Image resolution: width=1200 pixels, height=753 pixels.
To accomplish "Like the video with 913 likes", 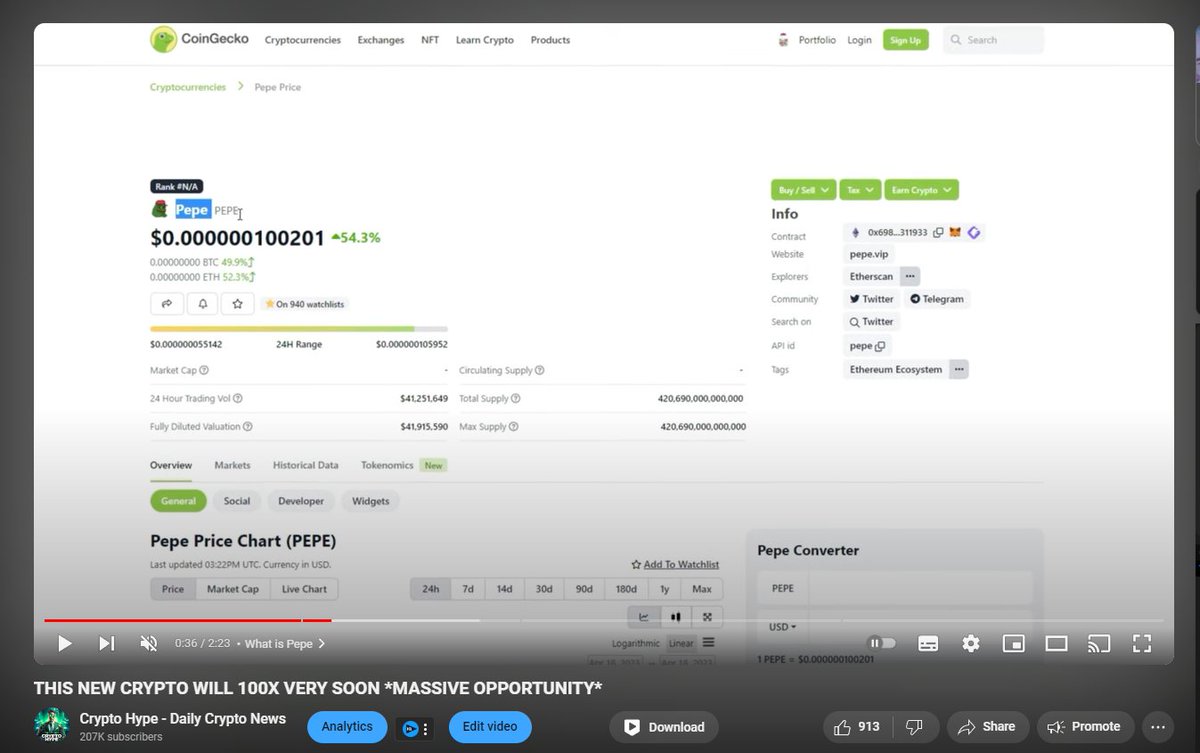I will click(859, 727).
